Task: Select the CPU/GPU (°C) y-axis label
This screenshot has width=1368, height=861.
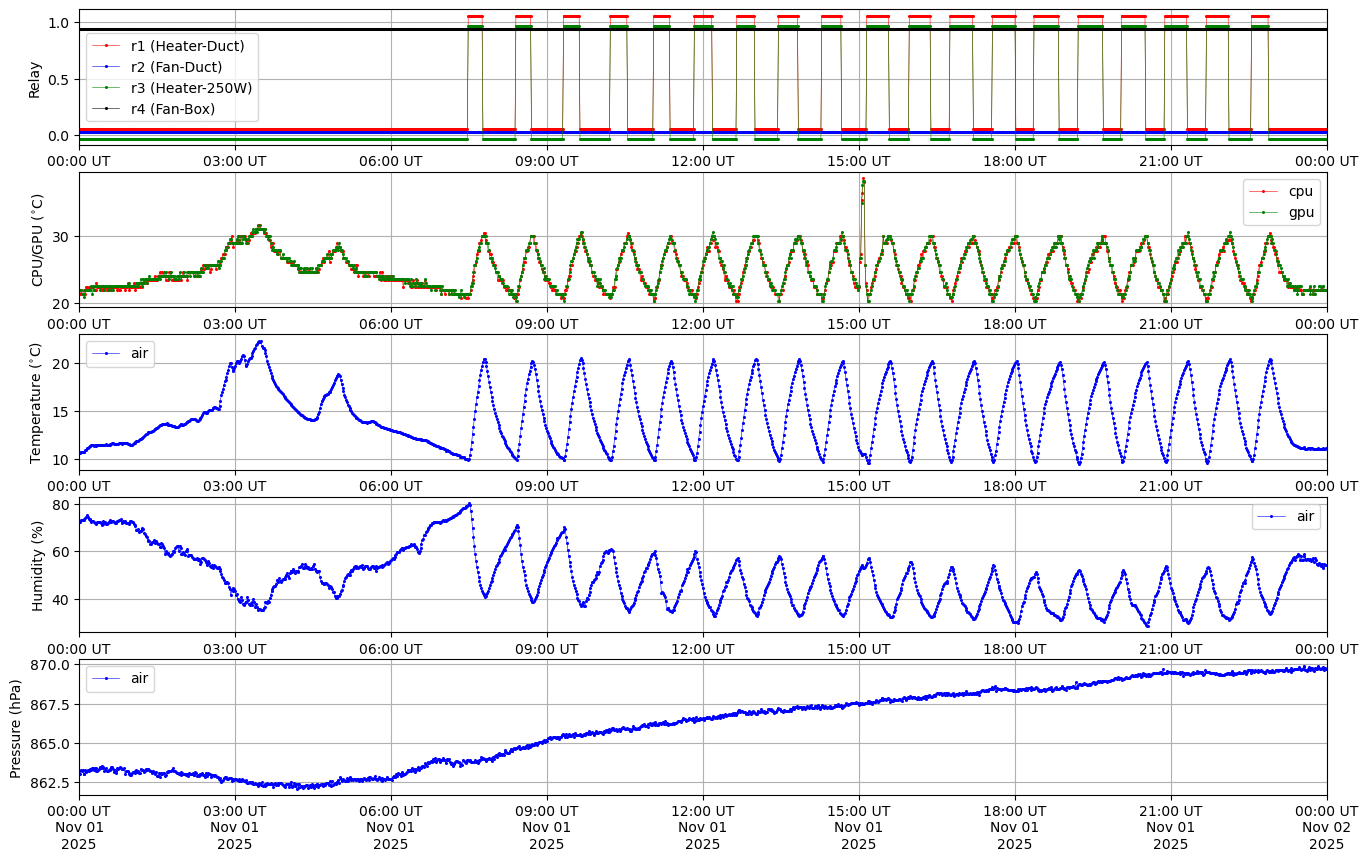Action: 38,240
